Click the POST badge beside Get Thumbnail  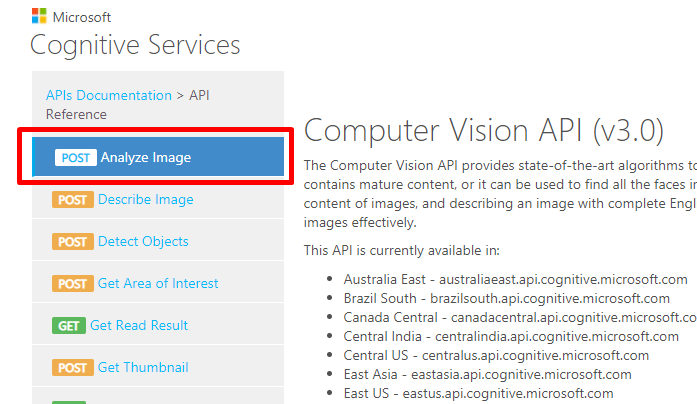click(72, 368)
